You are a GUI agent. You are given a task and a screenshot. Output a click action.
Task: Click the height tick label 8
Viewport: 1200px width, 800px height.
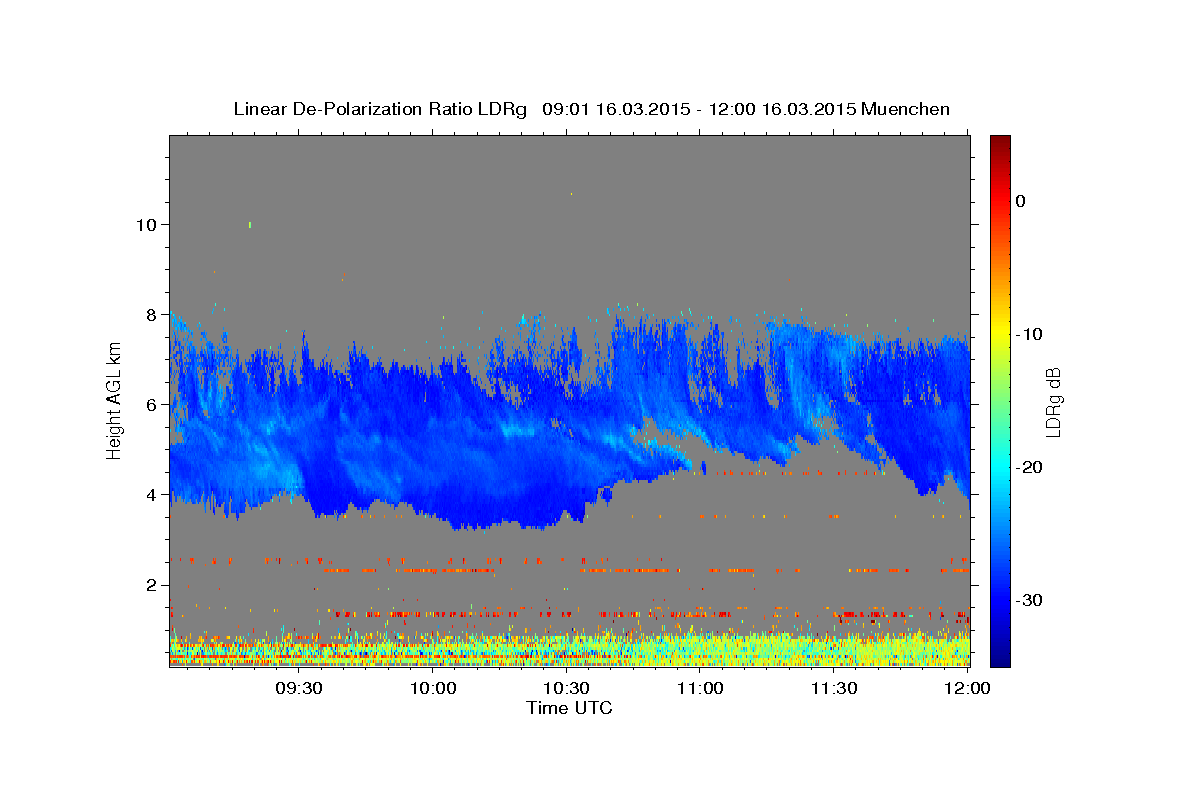point(151,314)
